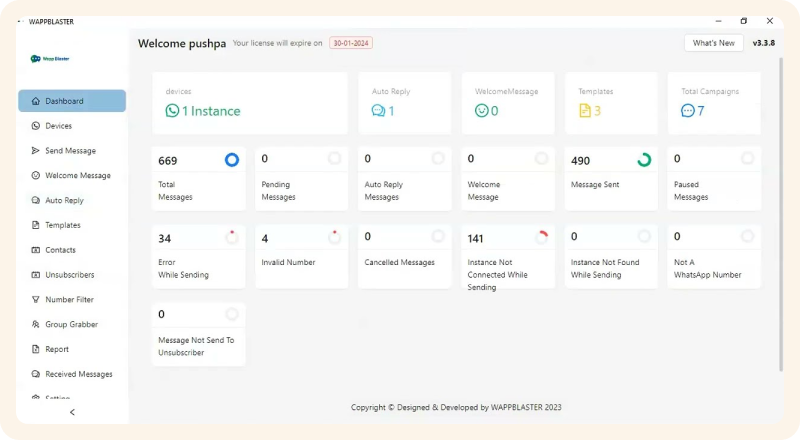Click the WhatsApp icon in devices card
Viewport: 800px width, 440px height.
[172, 111]
